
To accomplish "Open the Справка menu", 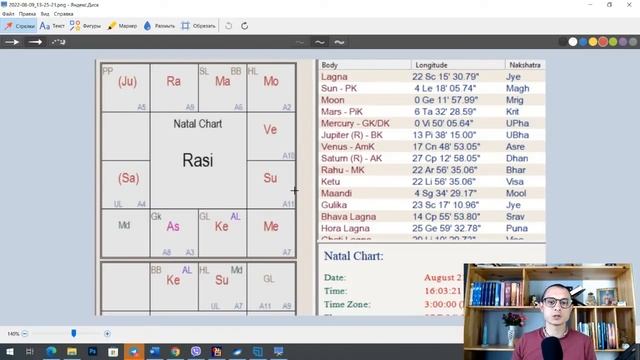I will tap(63, 14).
